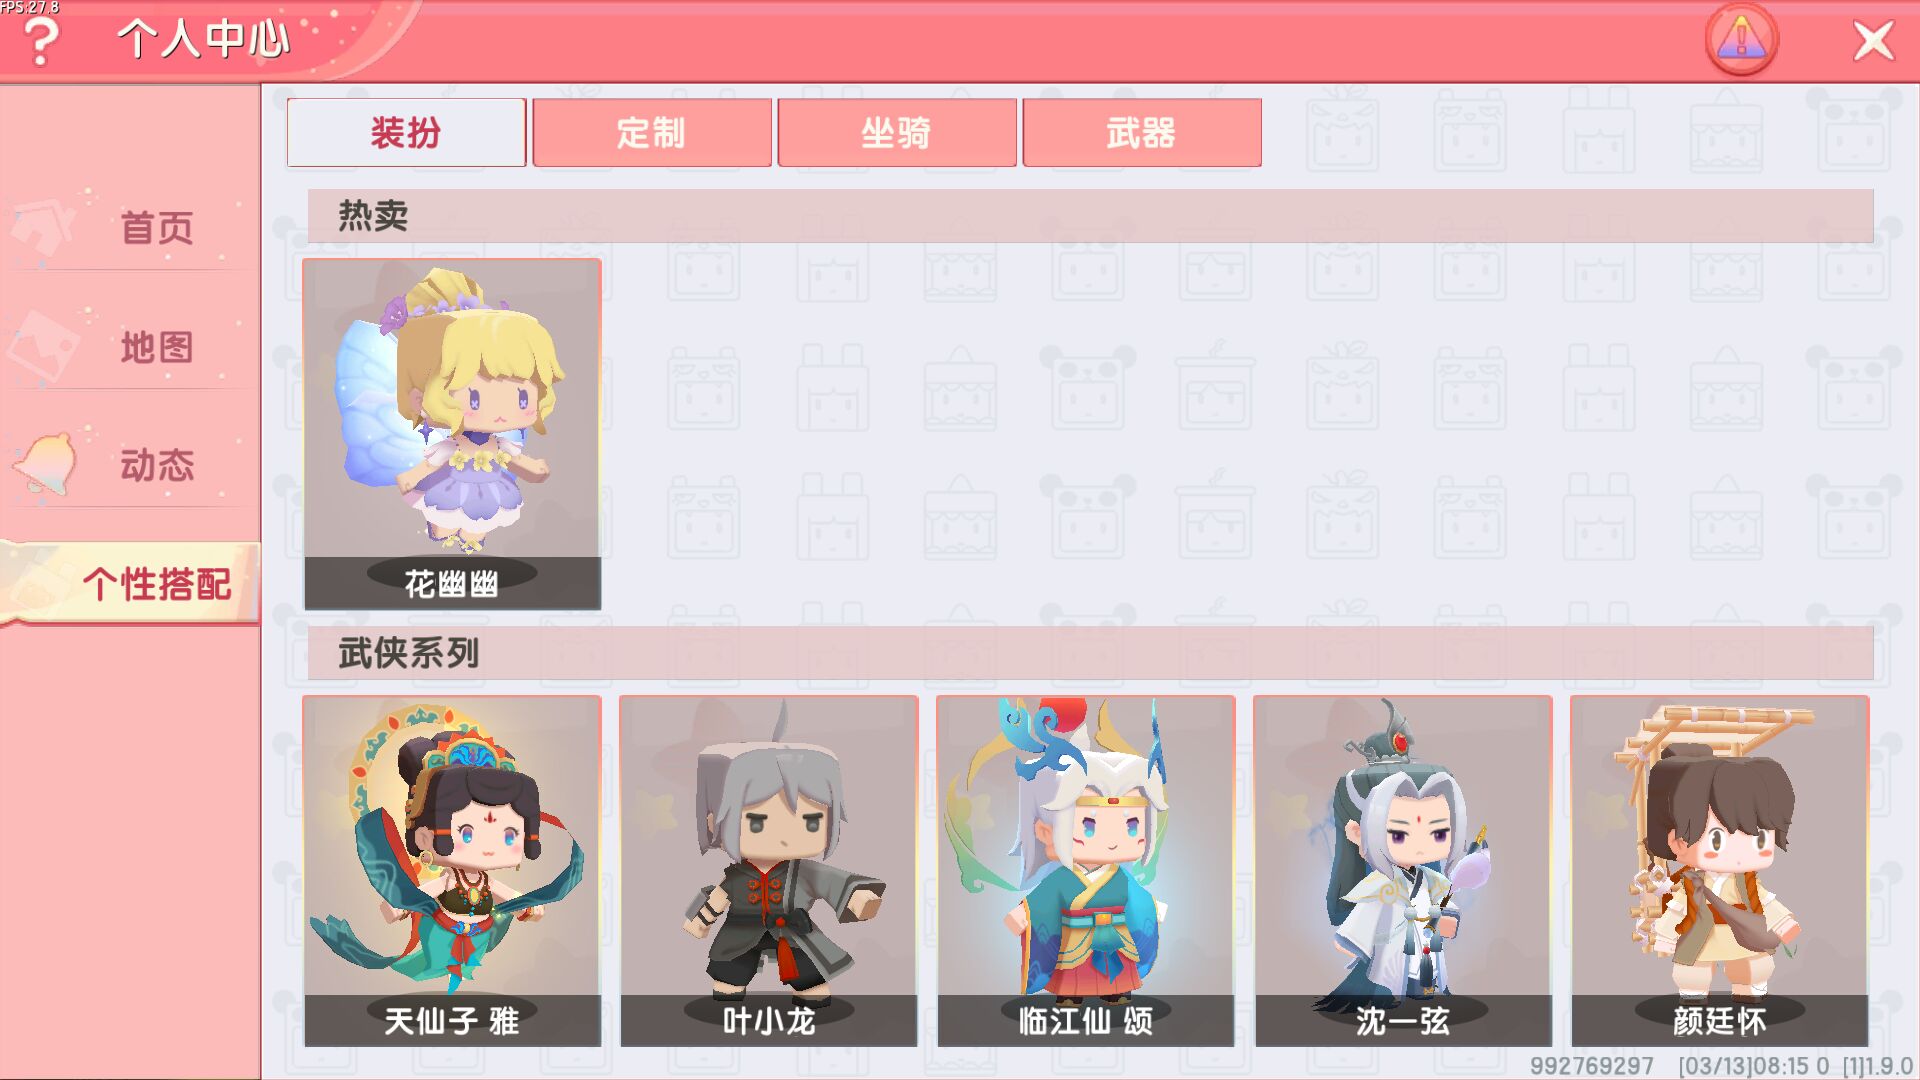
Task: Click the picture icon beside 地图
Action: [44, 347]
